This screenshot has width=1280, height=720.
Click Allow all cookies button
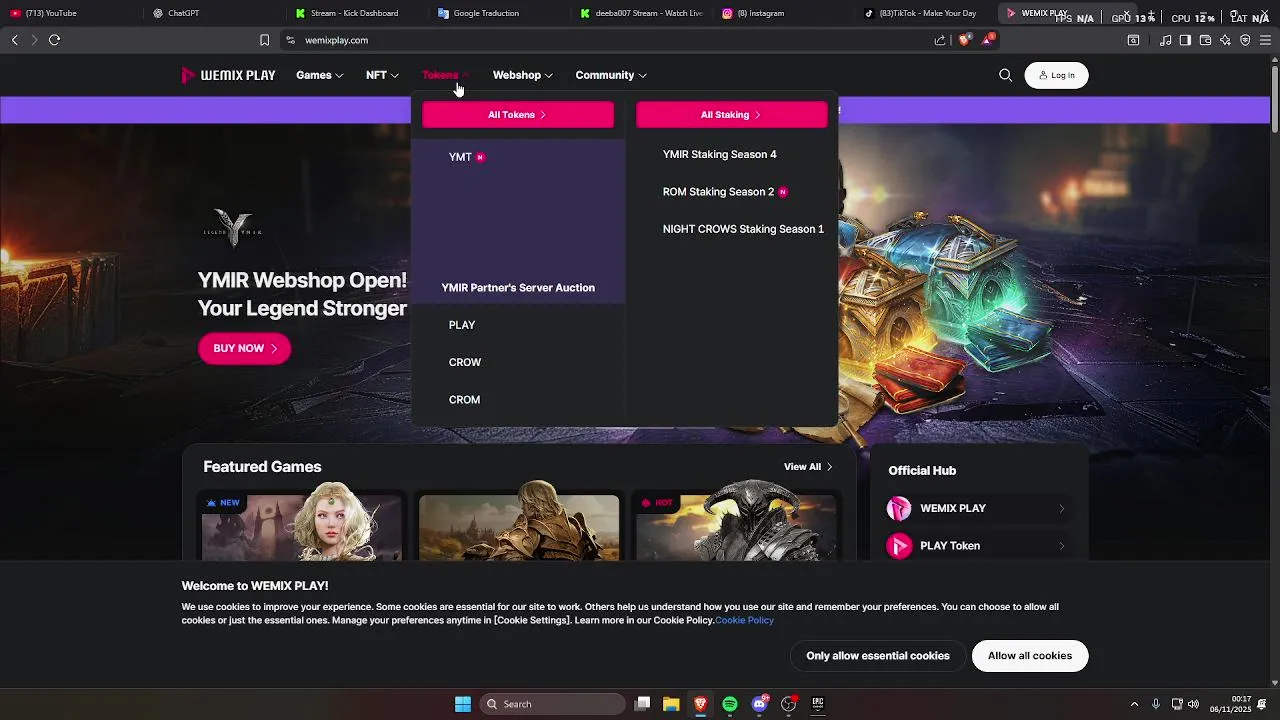pos(1030,656)
